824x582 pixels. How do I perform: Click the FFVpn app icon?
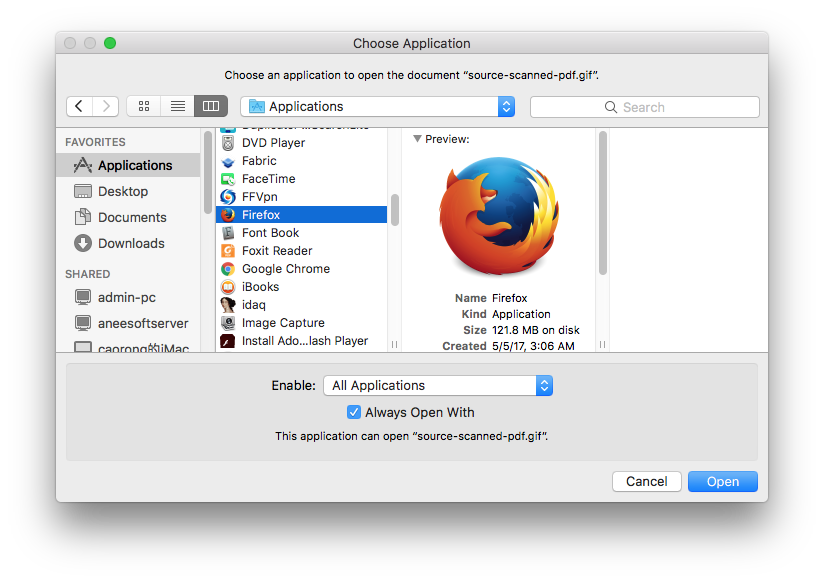[228, 197]
